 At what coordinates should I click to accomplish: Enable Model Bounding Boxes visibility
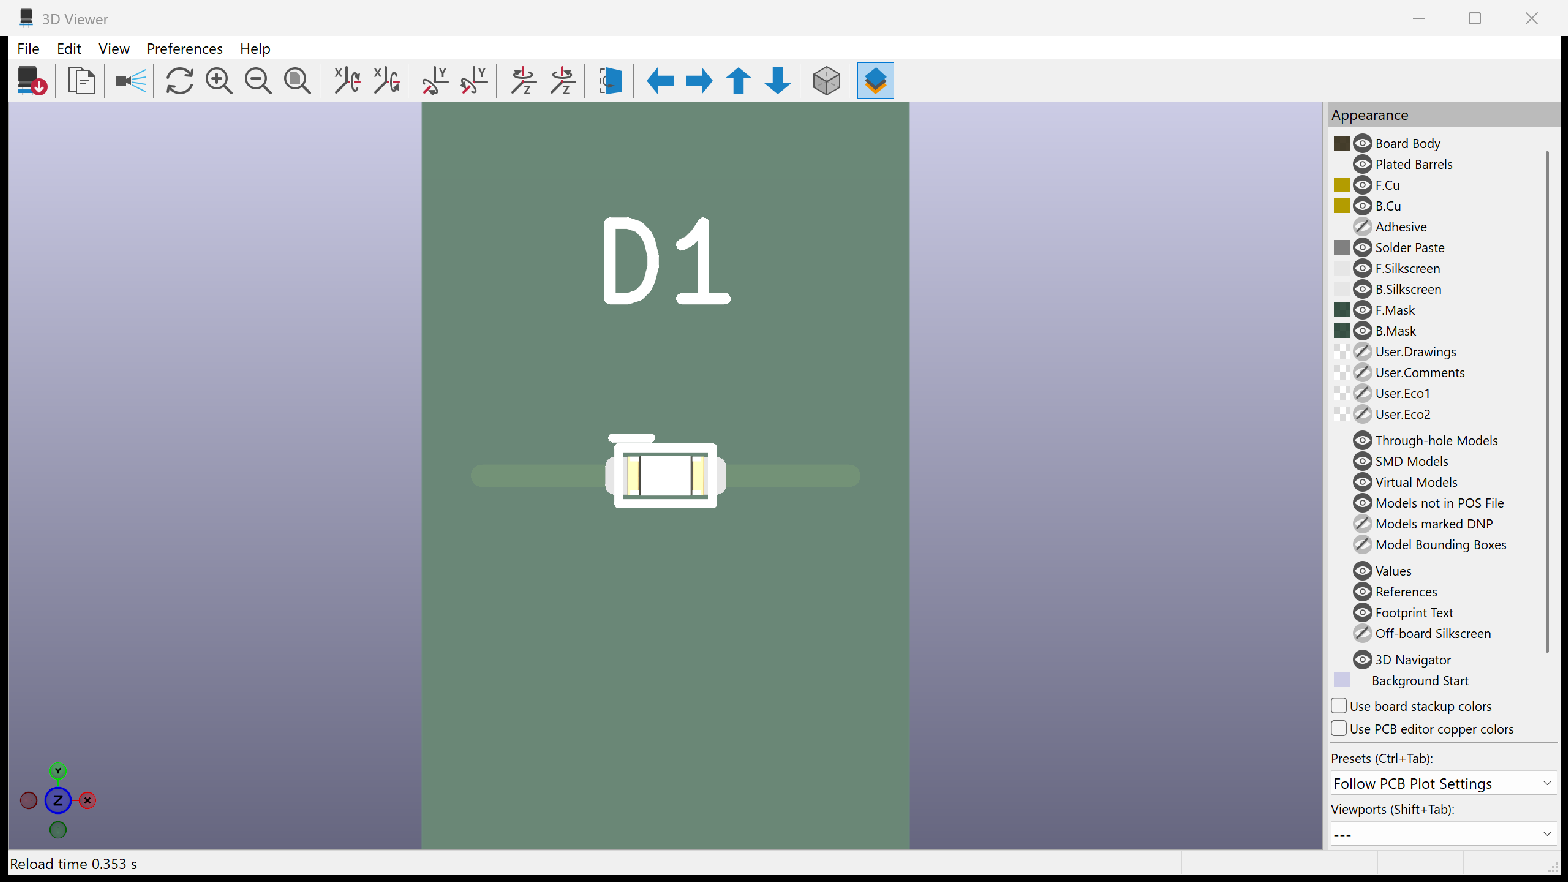click(1362, 545)
